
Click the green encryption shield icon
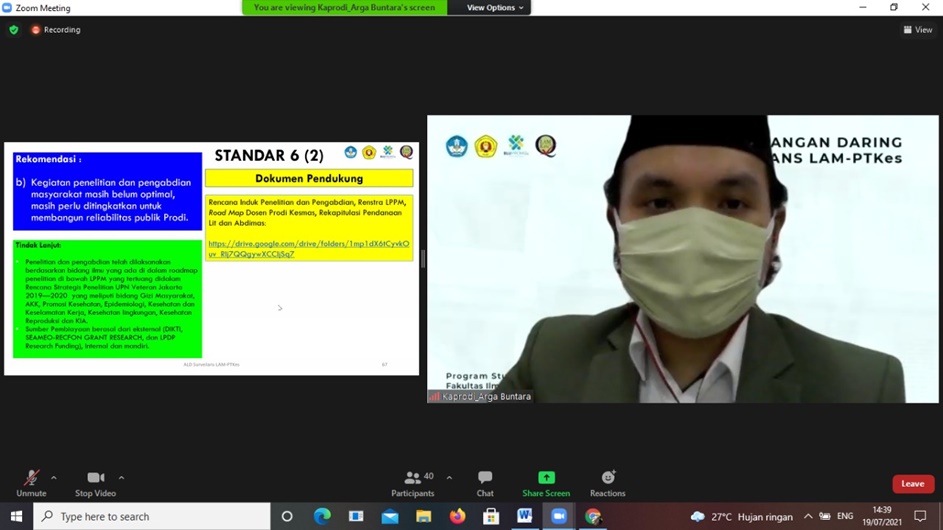(14, 30)
